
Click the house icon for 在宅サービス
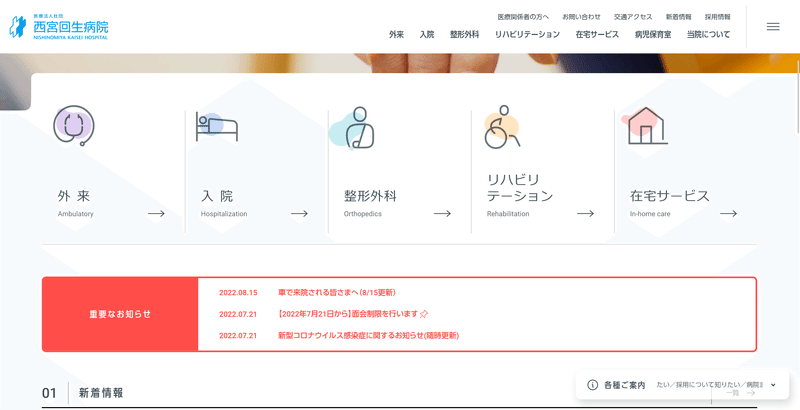645,125
